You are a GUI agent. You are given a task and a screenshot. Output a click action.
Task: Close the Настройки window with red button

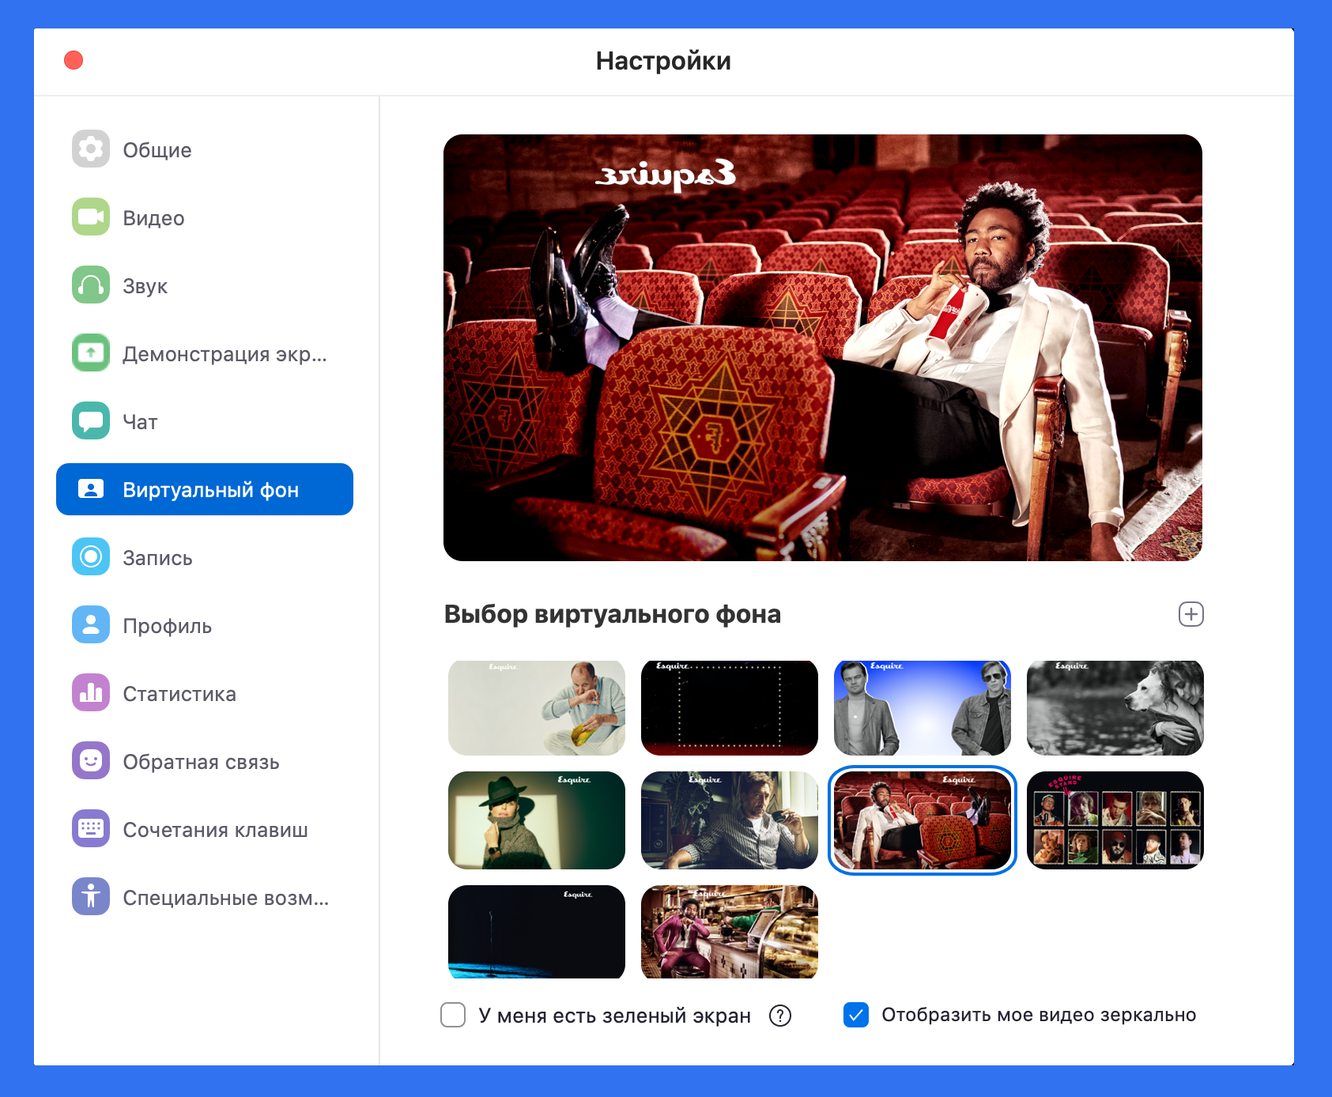(73, 60)
